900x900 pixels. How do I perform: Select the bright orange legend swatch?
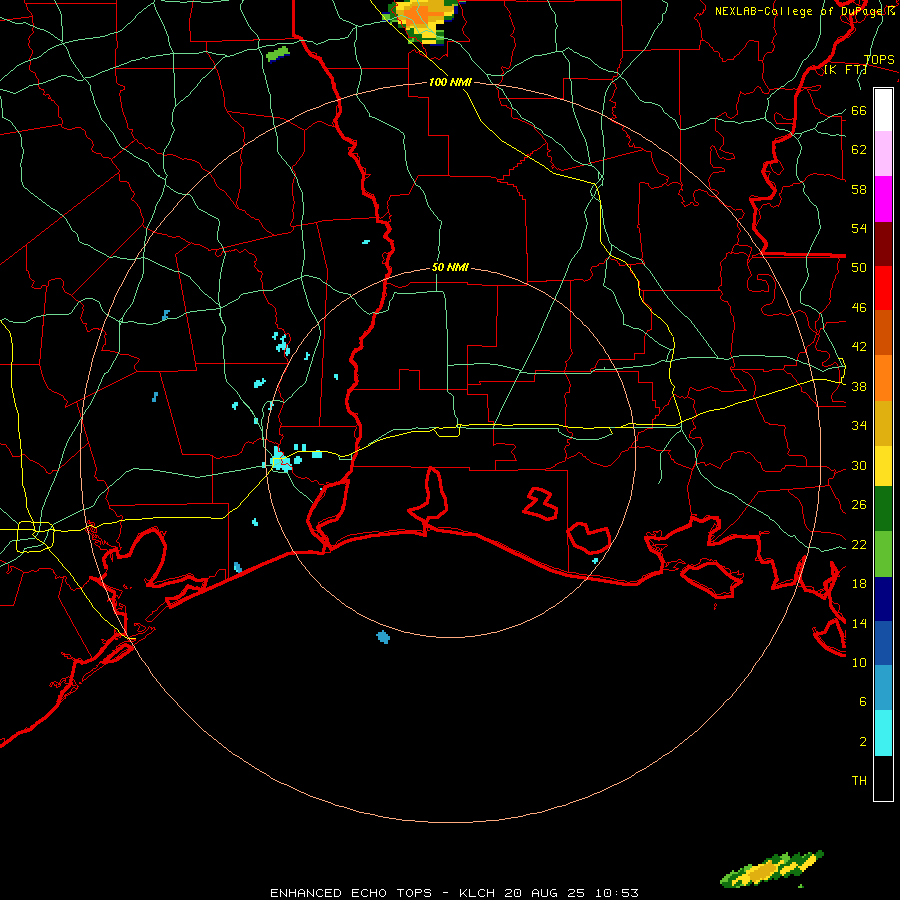(x=883, y=378)
